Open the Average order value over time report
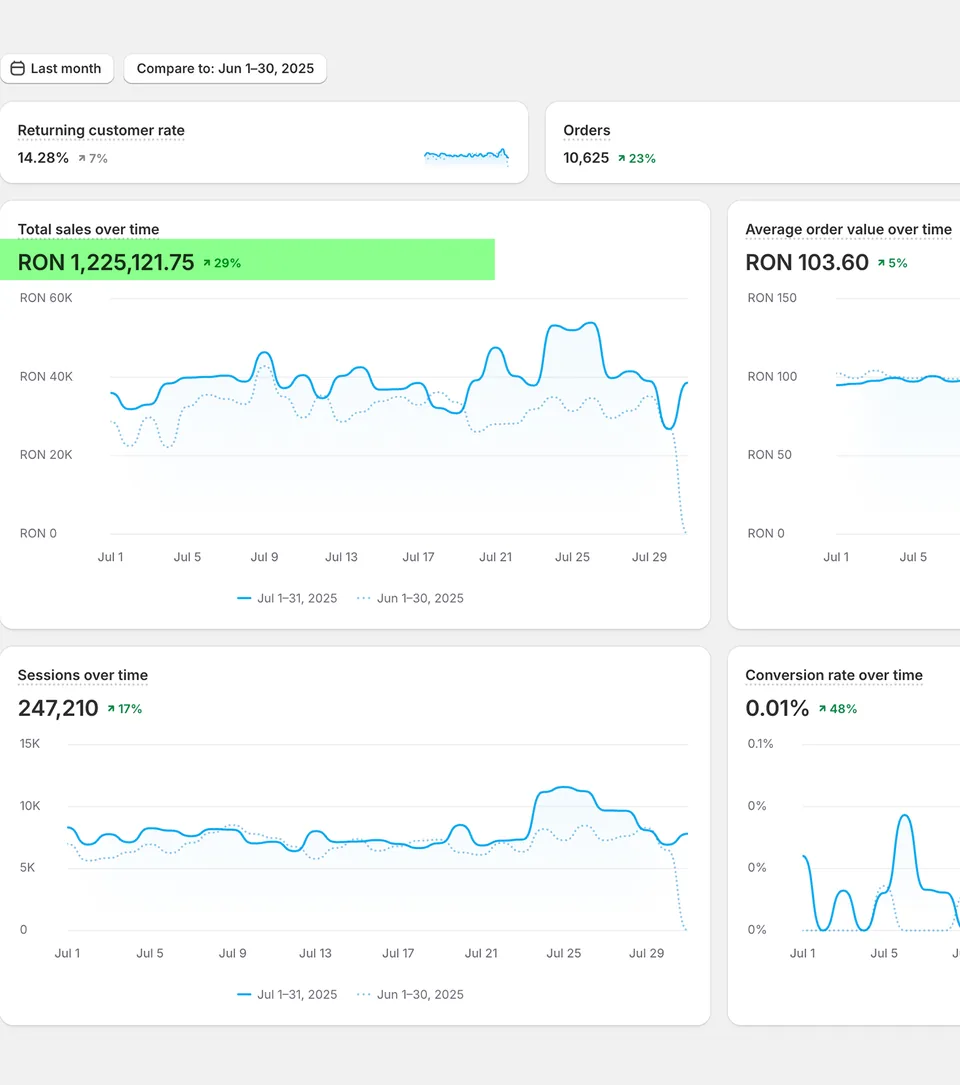The image size is (960, 1085). click(x=849, y=229)
